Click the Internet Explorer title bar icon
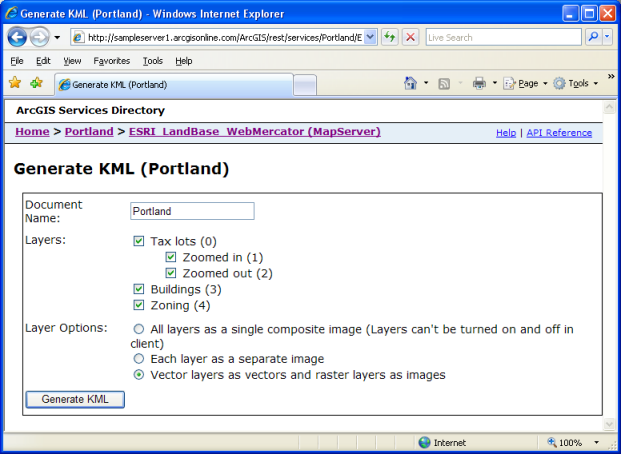 (11, 13)
